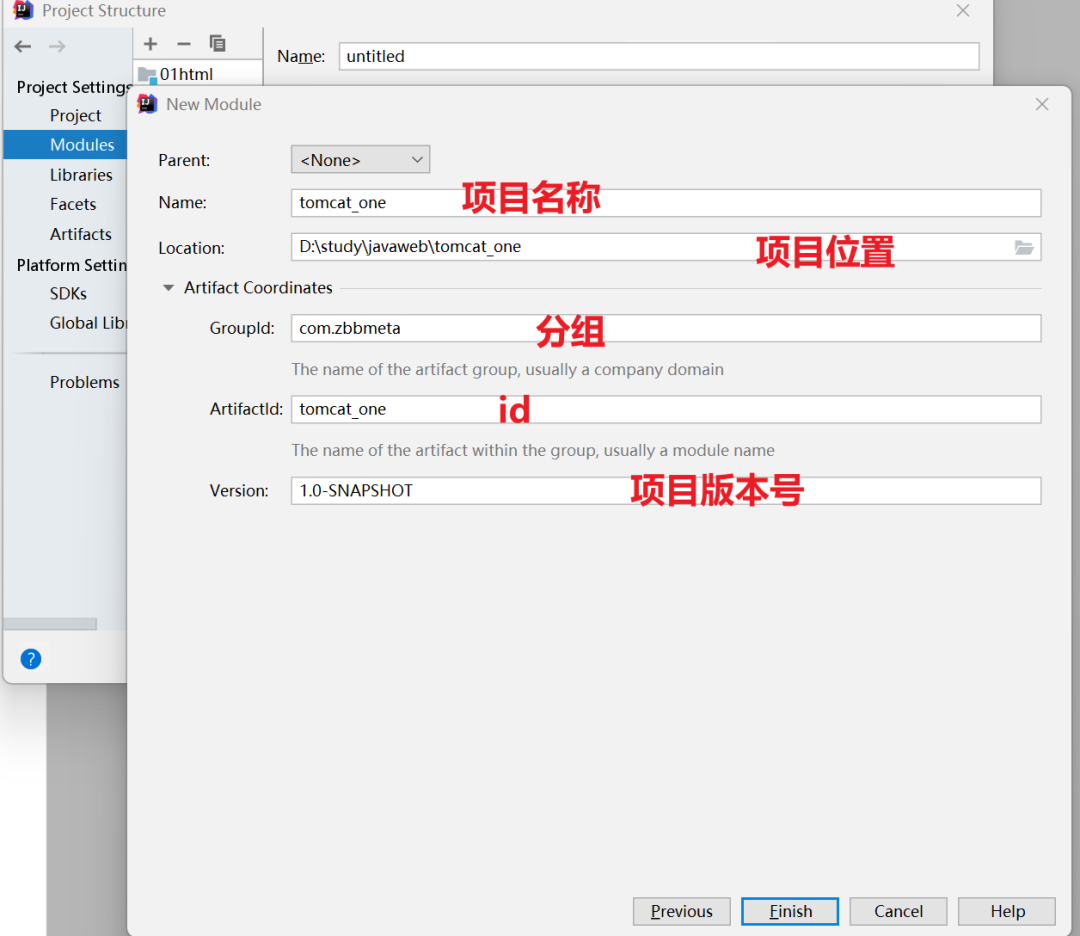Screen dimensions: 1080x936
Task: Open Libraries settings
Action: 81,175
